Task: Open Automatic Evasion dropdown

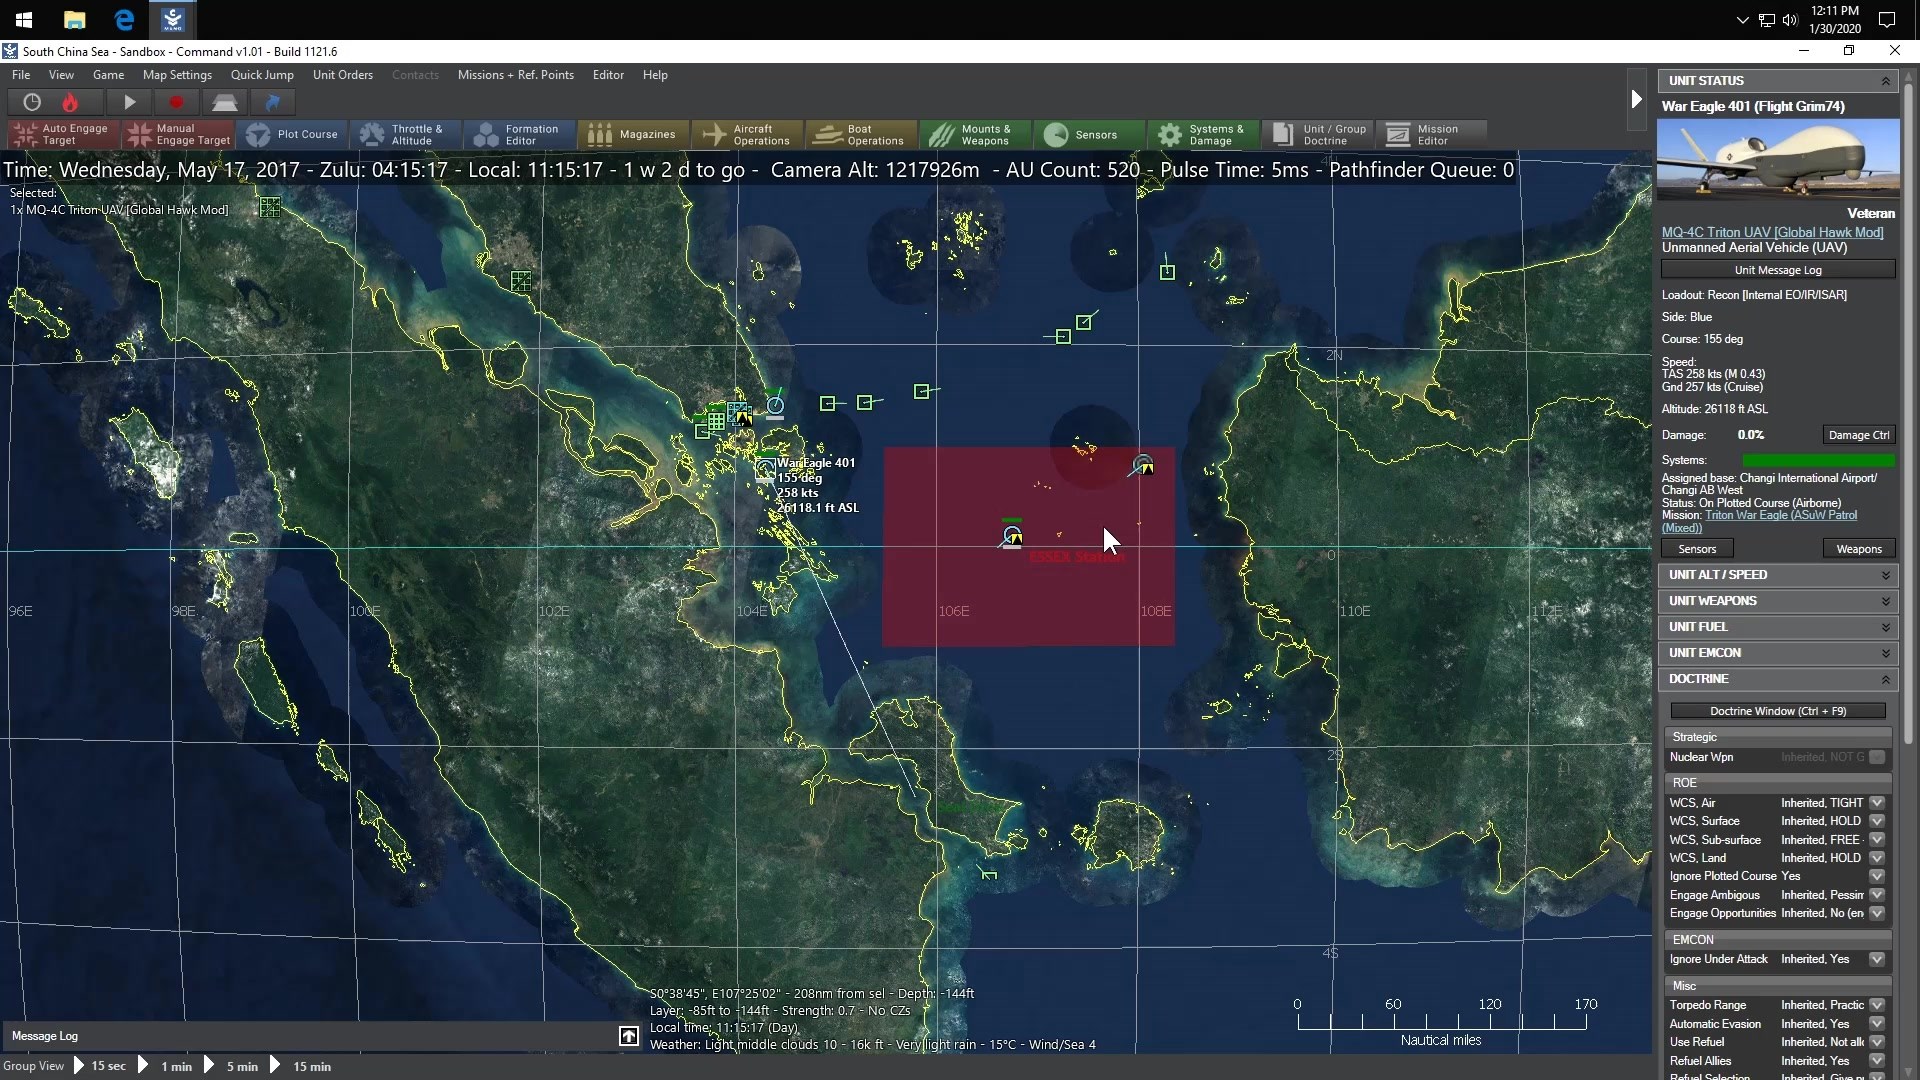Action: click(x=1877, y=1024)
